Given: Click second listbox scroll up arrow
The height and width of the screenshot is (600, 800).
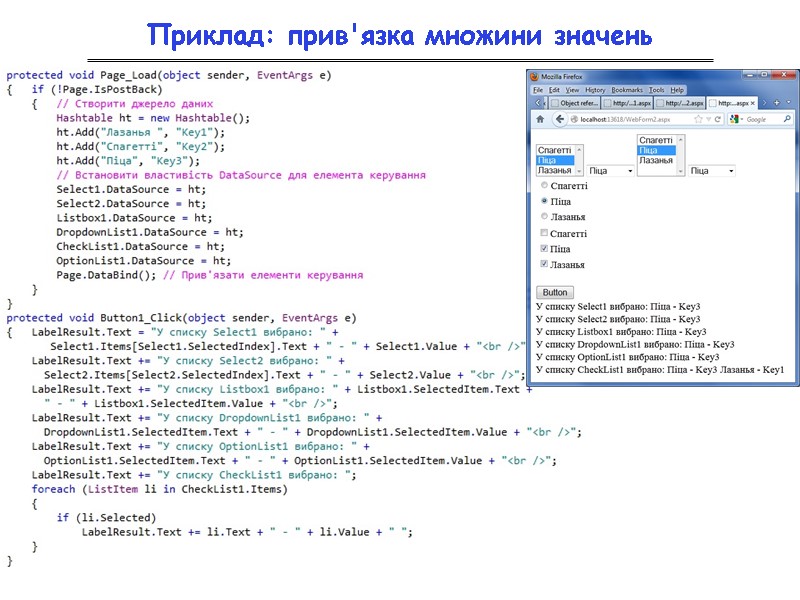Looking at the screenshot, I should (x=680, y=139).
